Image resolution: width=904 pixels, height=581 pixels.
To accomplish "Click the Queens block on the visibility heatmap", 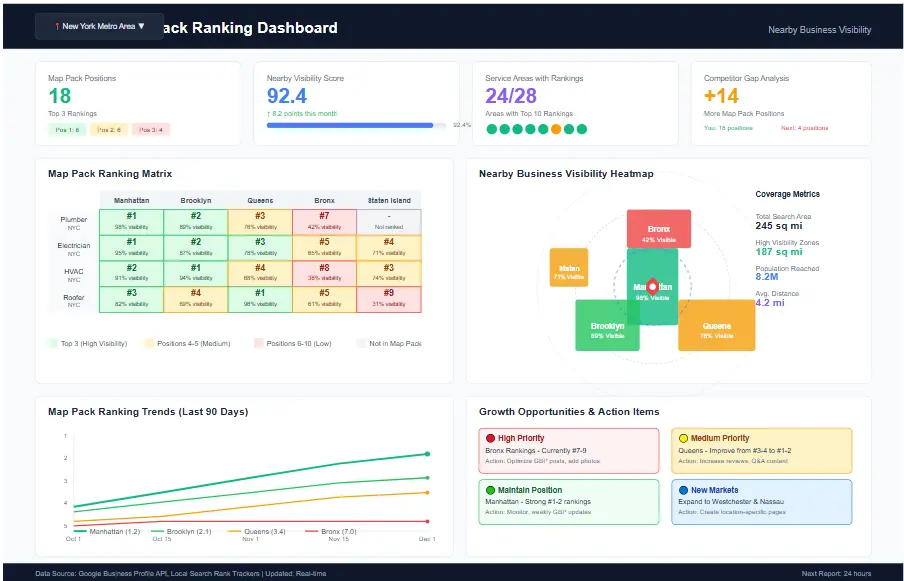I will (716, 327).
